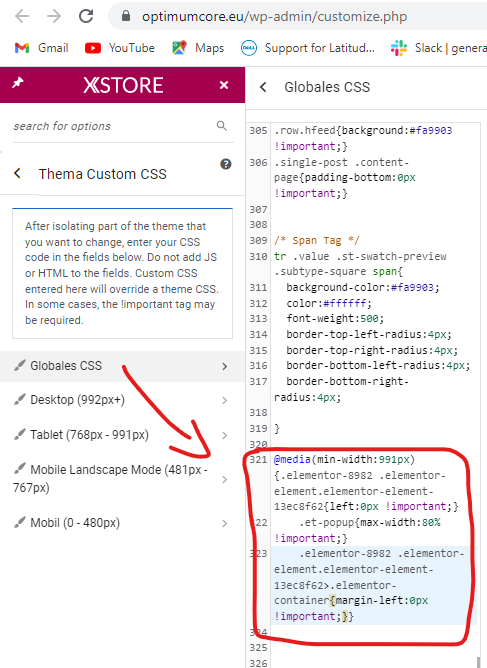
Task: Click line number 310 in gutter
Action: (x=258, y=256)
